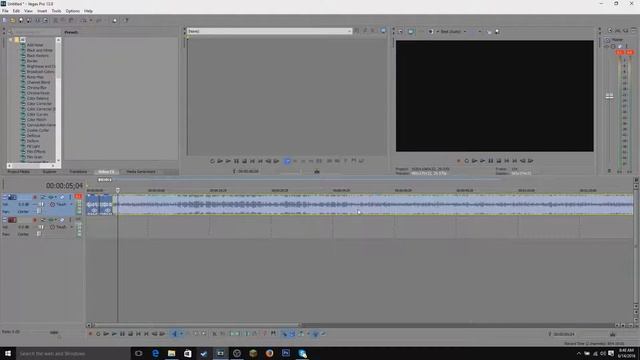Solo audio track 2
This screenshot has height=360, width=640.
[70, 220]
